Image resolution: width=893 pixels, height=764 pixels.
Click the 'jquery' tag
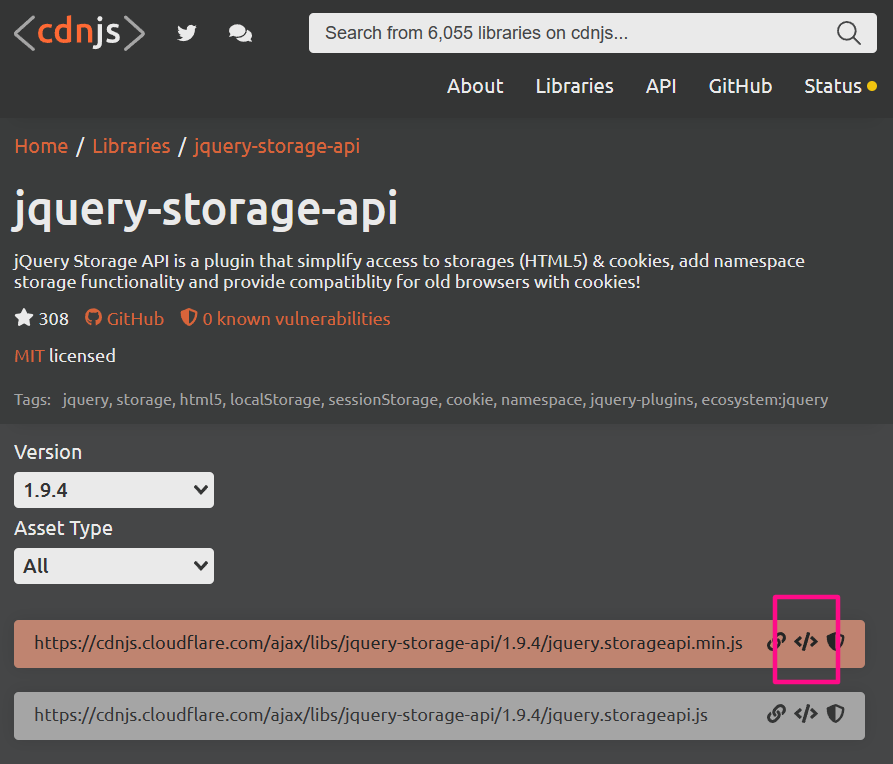point(85,400)
